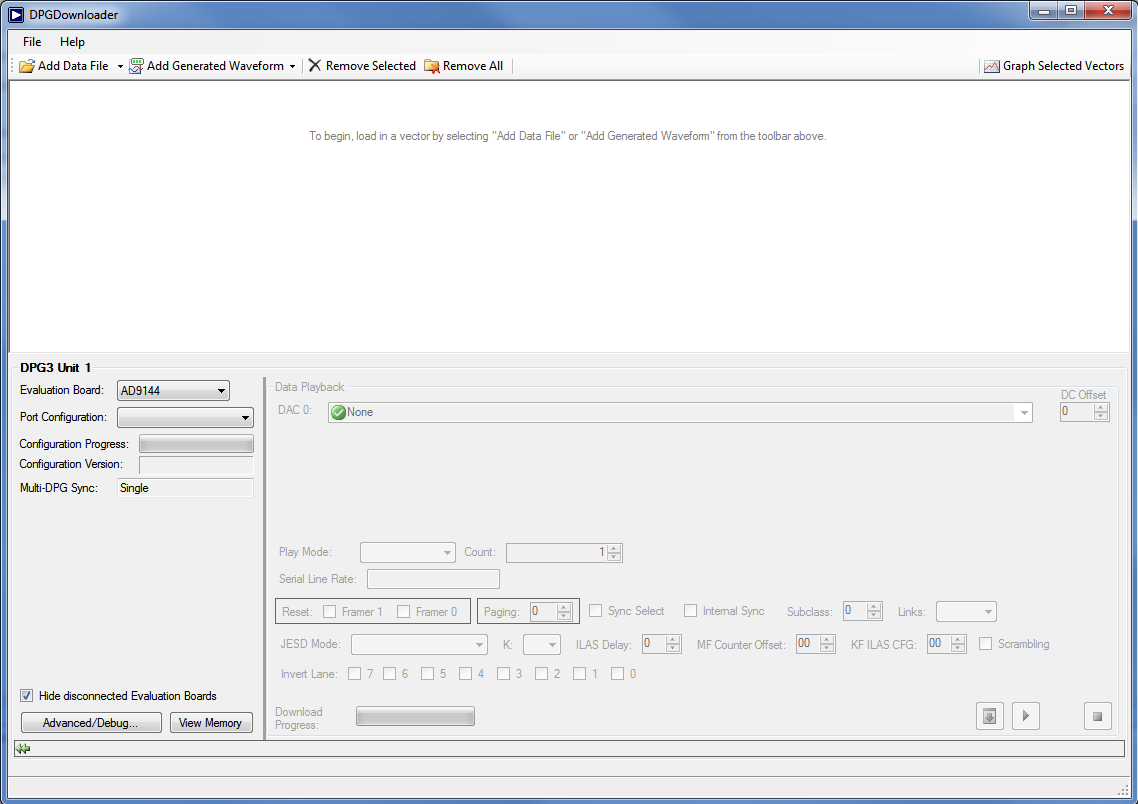Open the File menu
This screenshot has width=1138, height=804.
click(32, 42)
